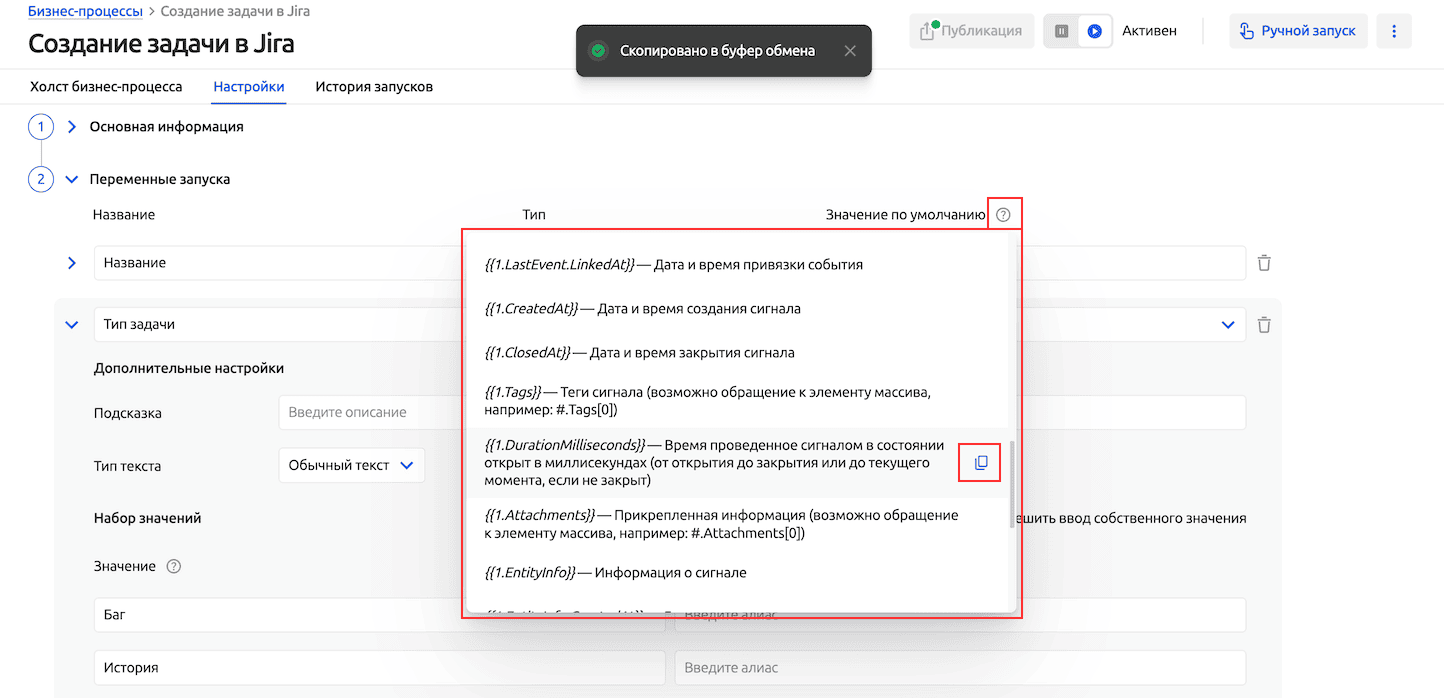Delete the Тип задачи variable row
Viewport: 1444px width, 698px height.
[x=1264, y=325]
